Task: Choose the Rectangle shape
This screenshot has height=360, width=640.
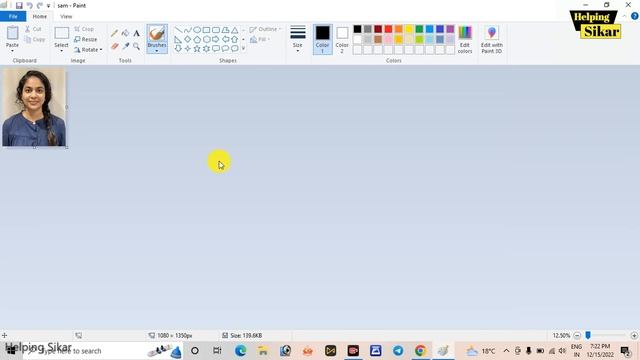Action: tap(207, 30)
